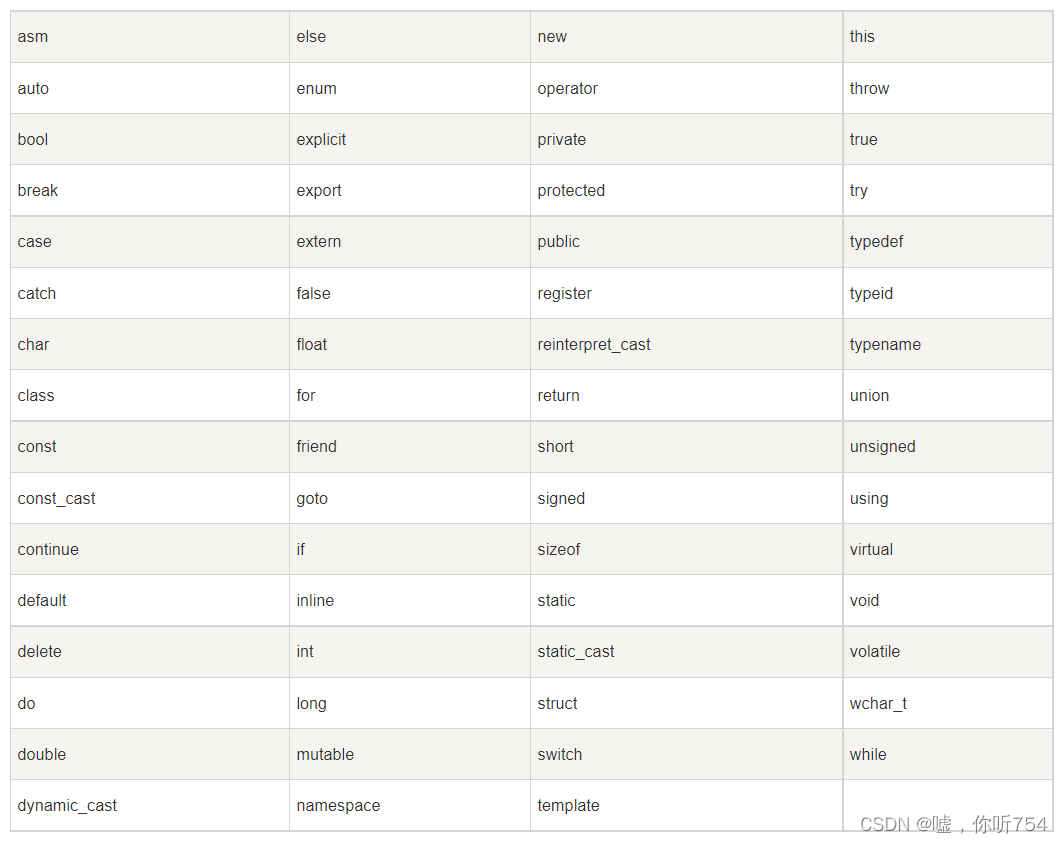Click the 'namespace' keyword text
Image resolution: width=1063 pixels, height=843 pixels.
[338, 805]
